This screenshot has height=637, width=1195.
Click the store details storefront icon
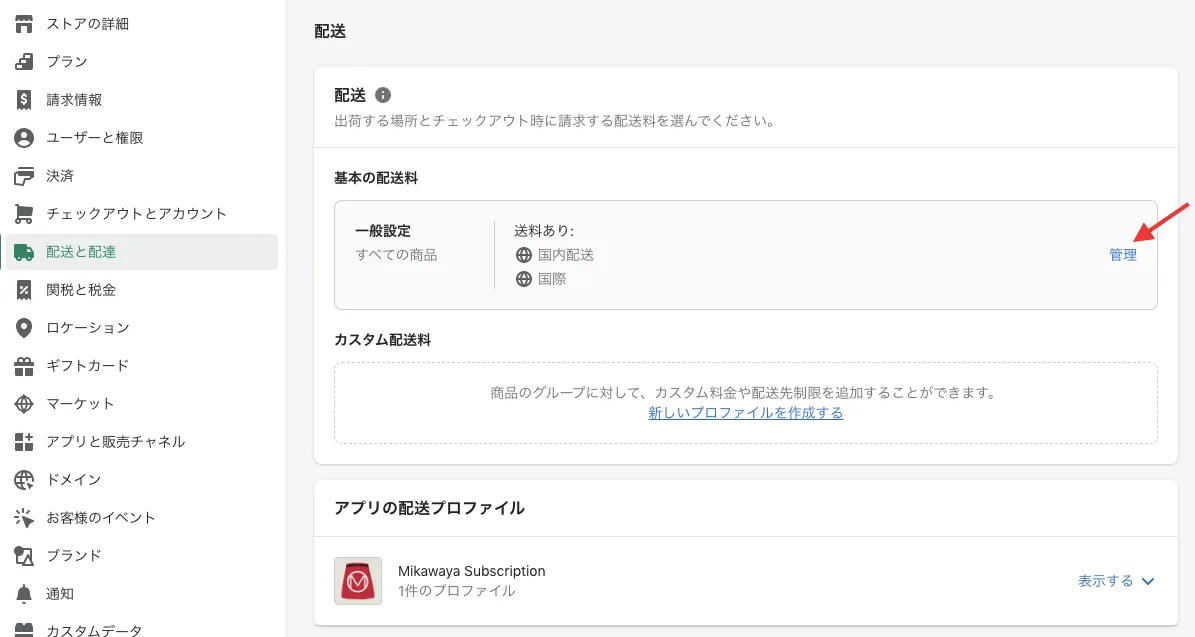(24, 23)
